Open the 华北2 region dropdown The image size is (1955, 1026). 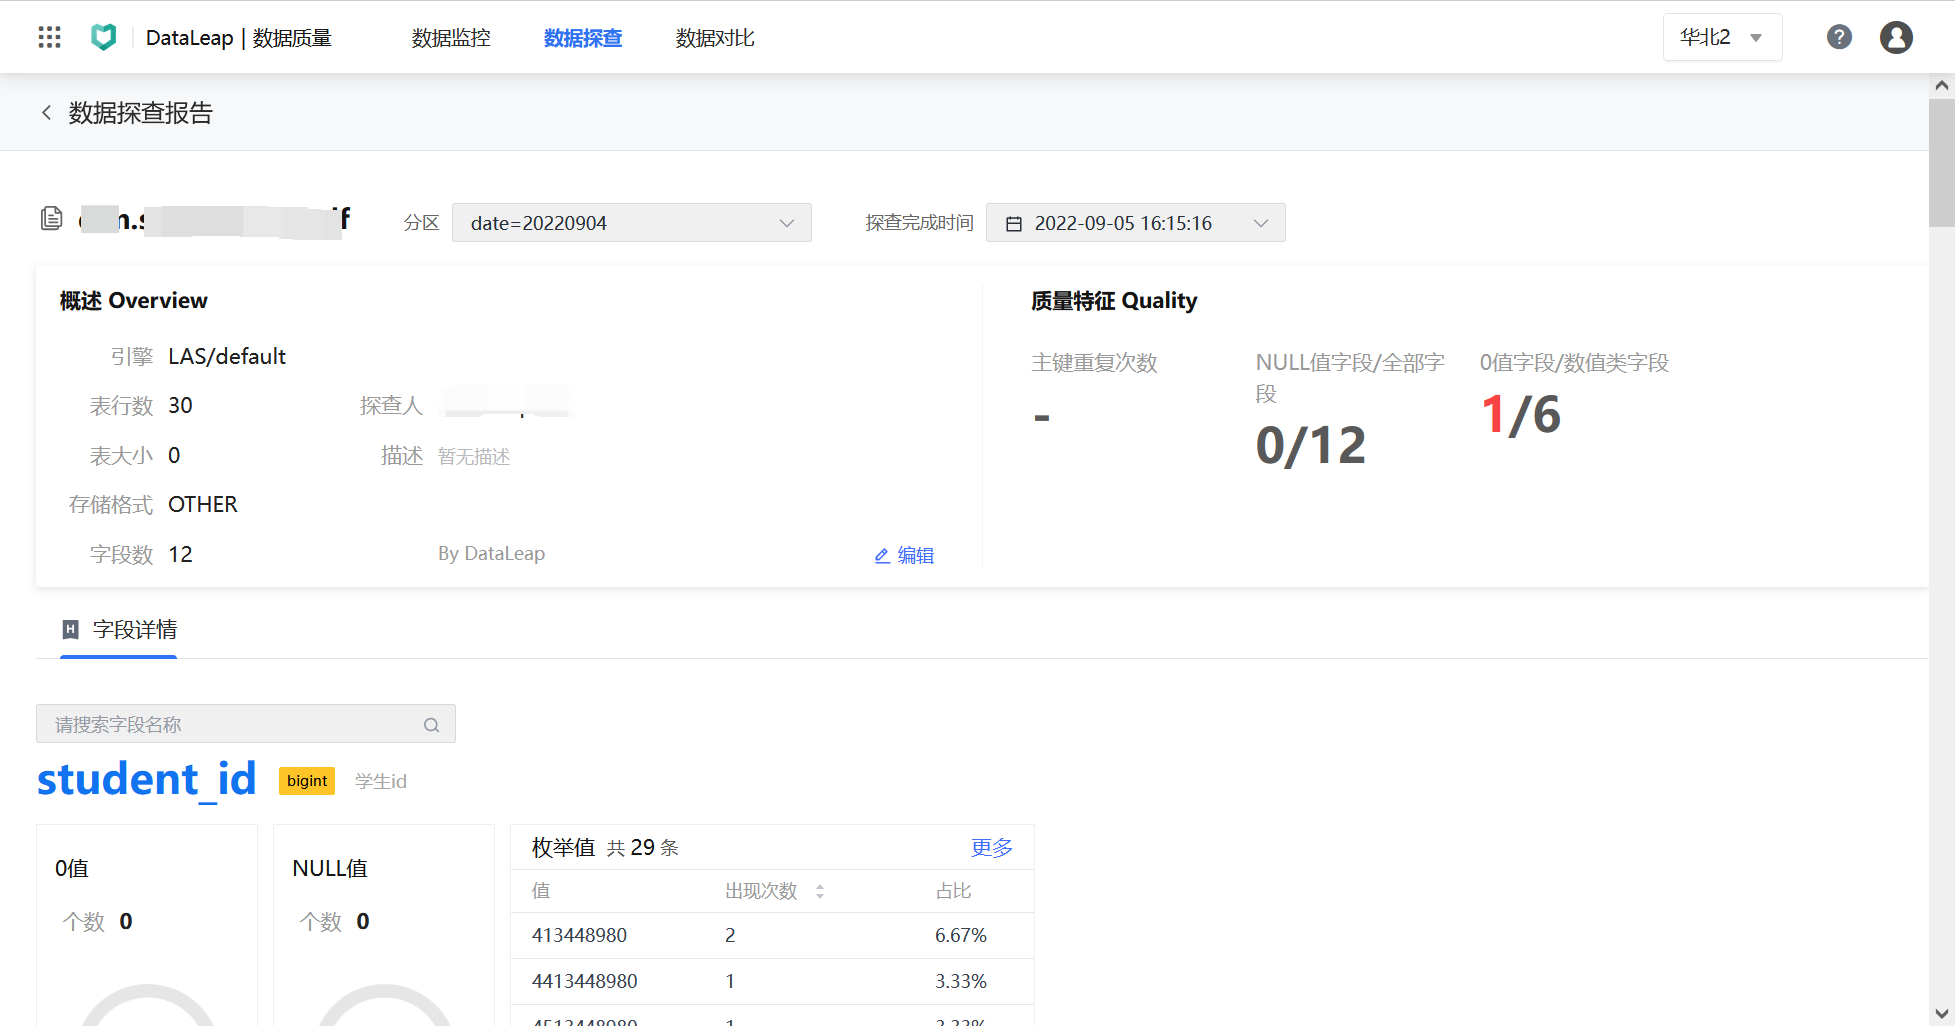coord(1722,37)
